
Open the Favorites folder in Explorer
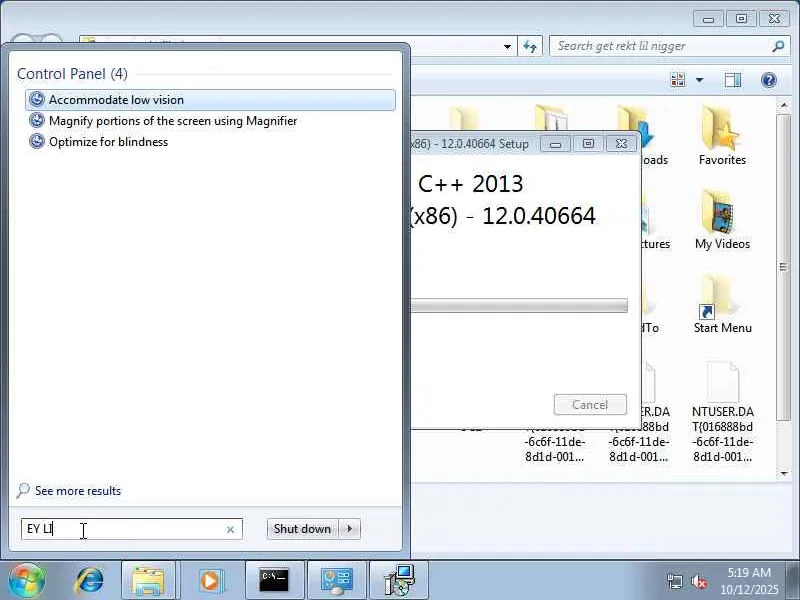722,136
